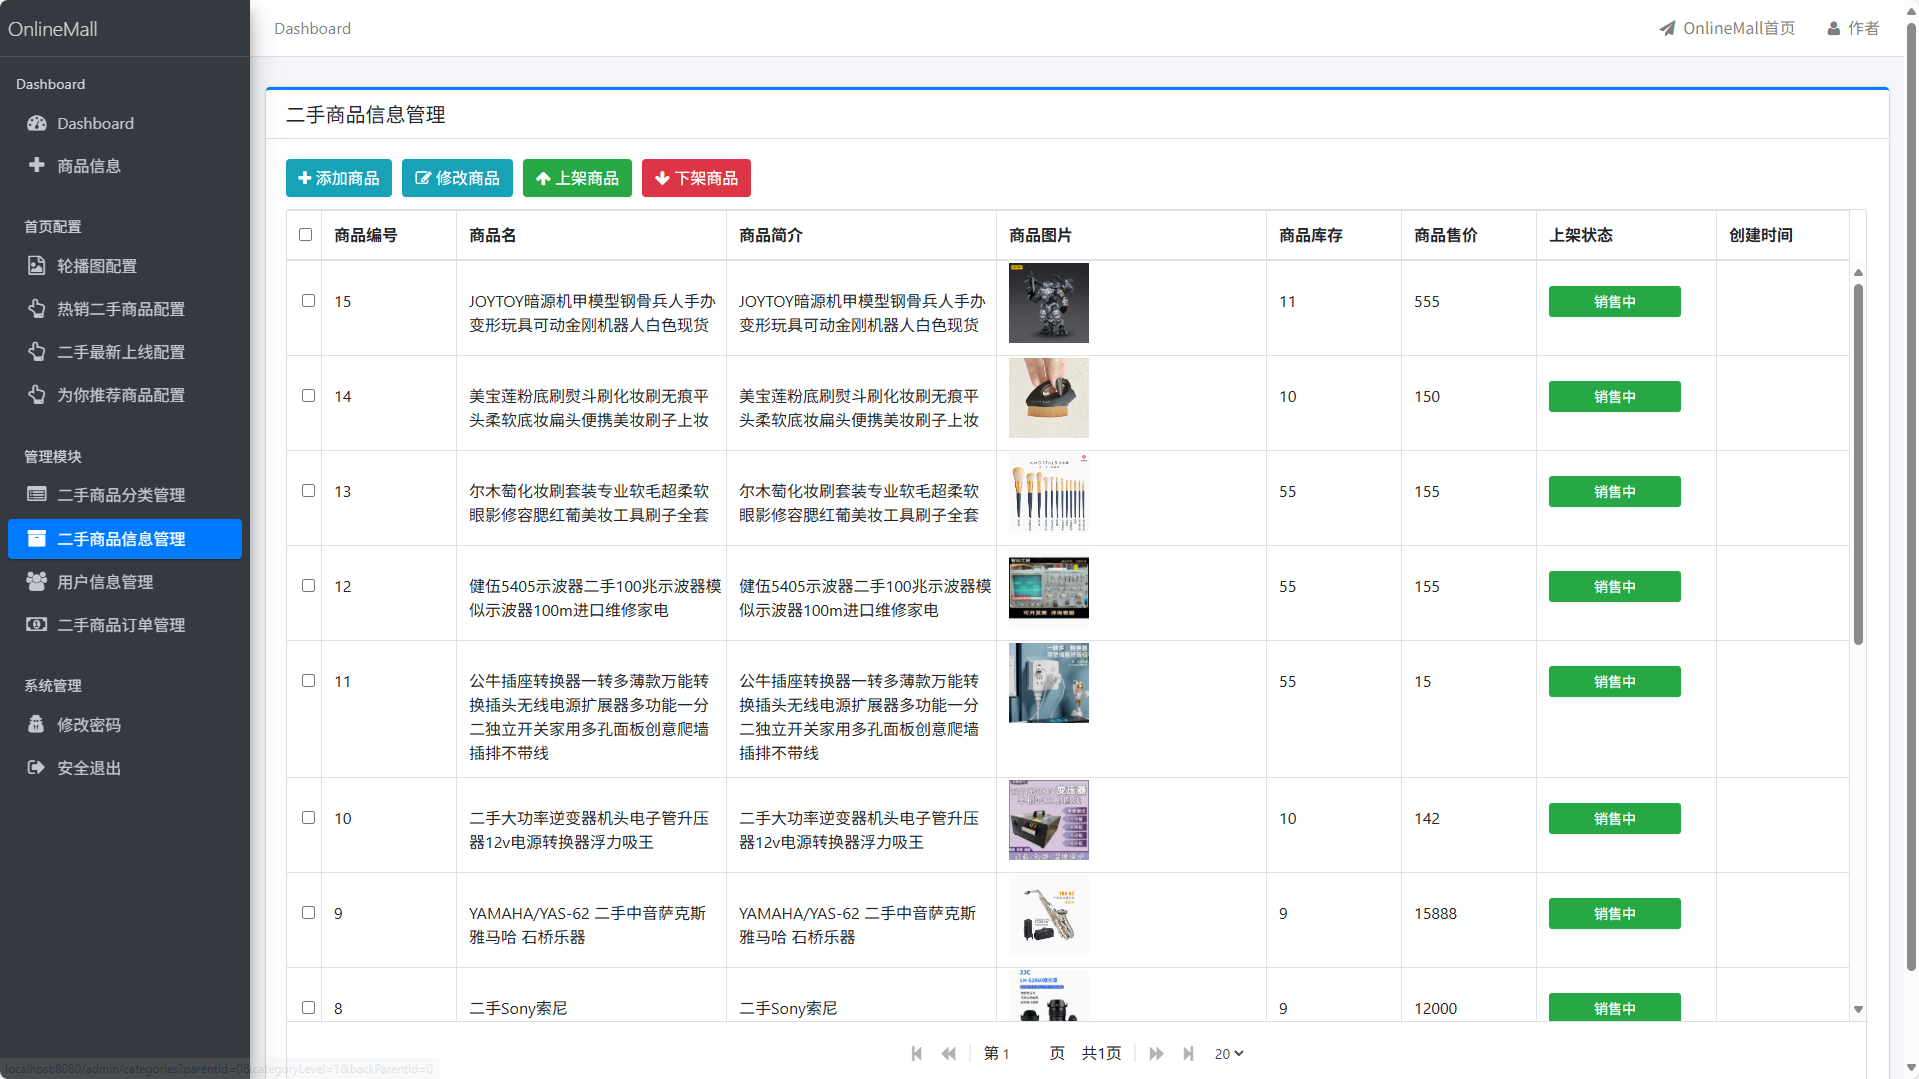The image size is (1919, 1079).
Task: Click the 添加商品 button
Action: coord(338,178)
